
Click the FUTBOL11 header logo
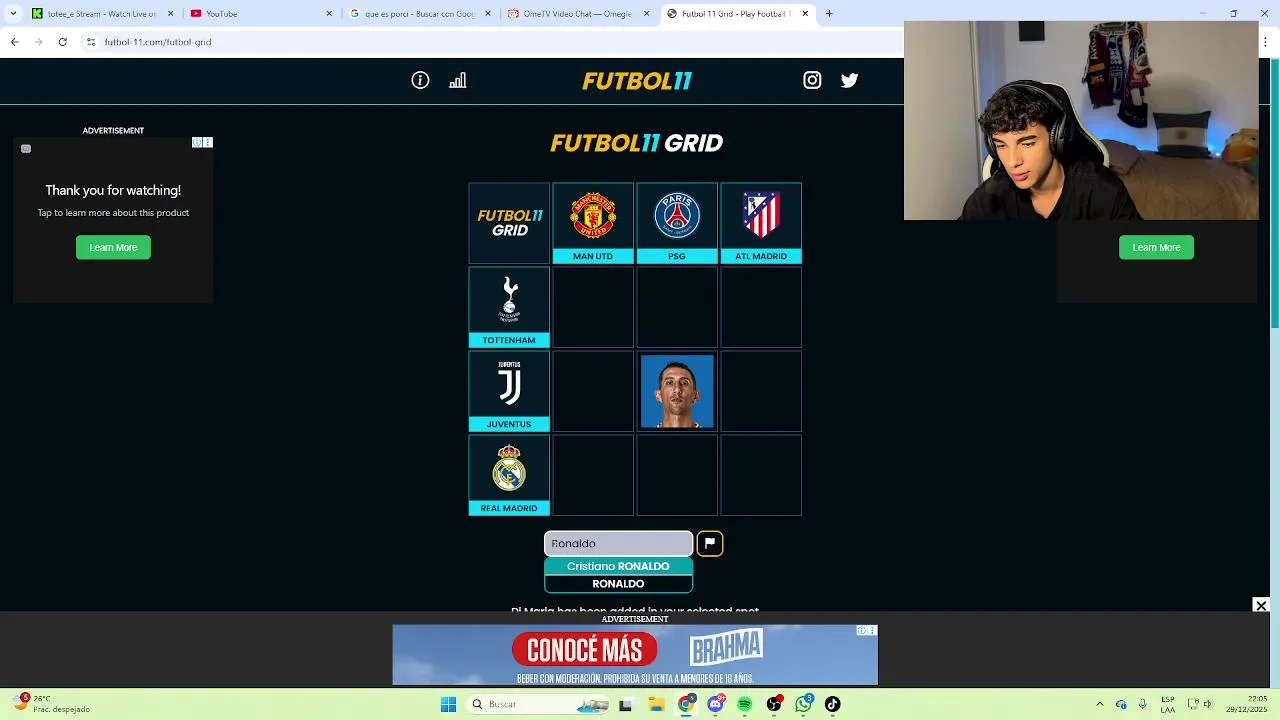tap(637, 81)
